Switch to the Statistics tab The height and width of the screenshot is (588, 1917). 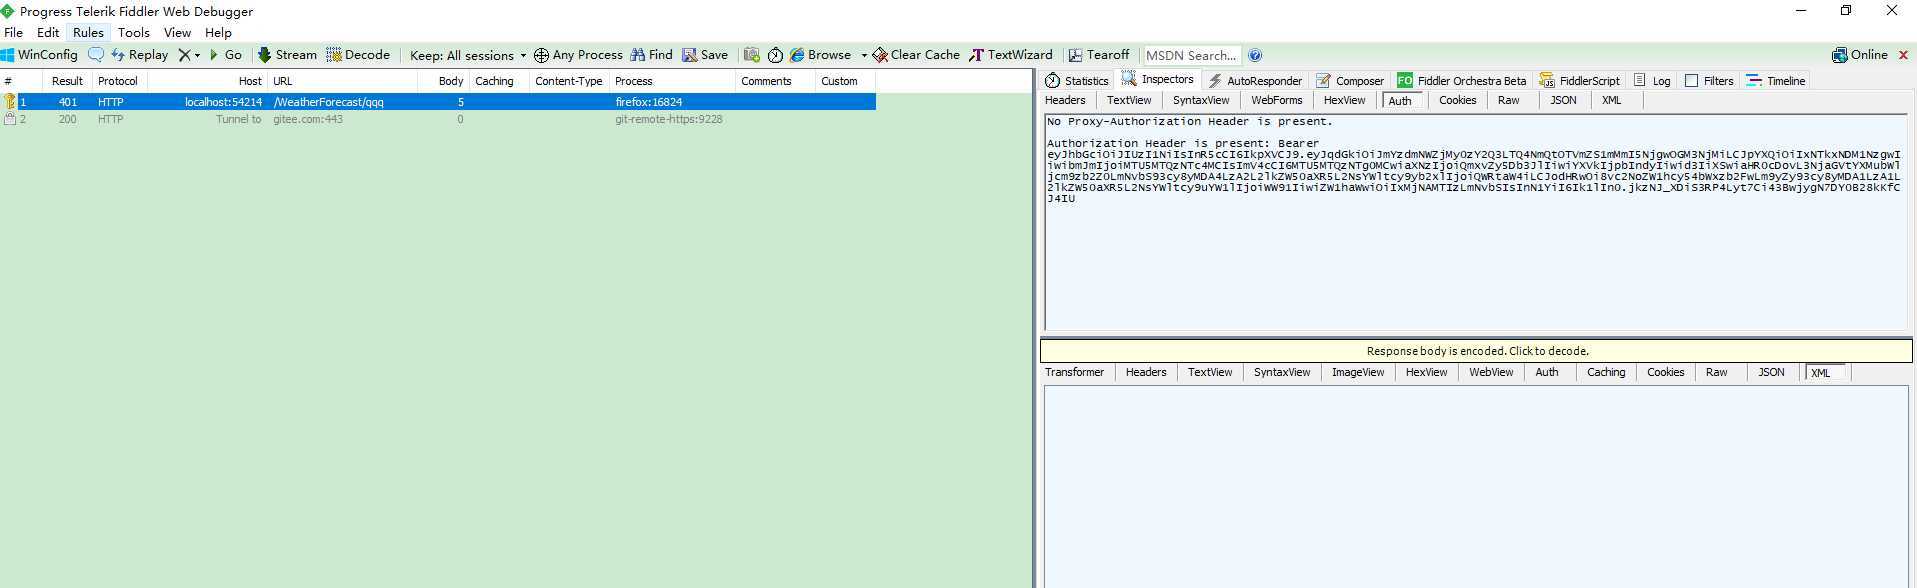(1077, 81)
